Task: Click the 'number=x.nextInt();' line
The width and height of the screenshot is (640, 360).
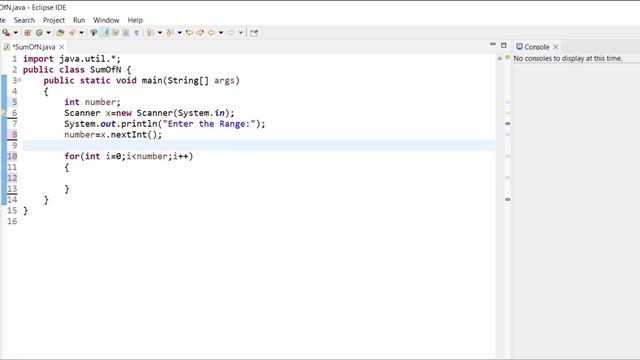Action: 113,135
